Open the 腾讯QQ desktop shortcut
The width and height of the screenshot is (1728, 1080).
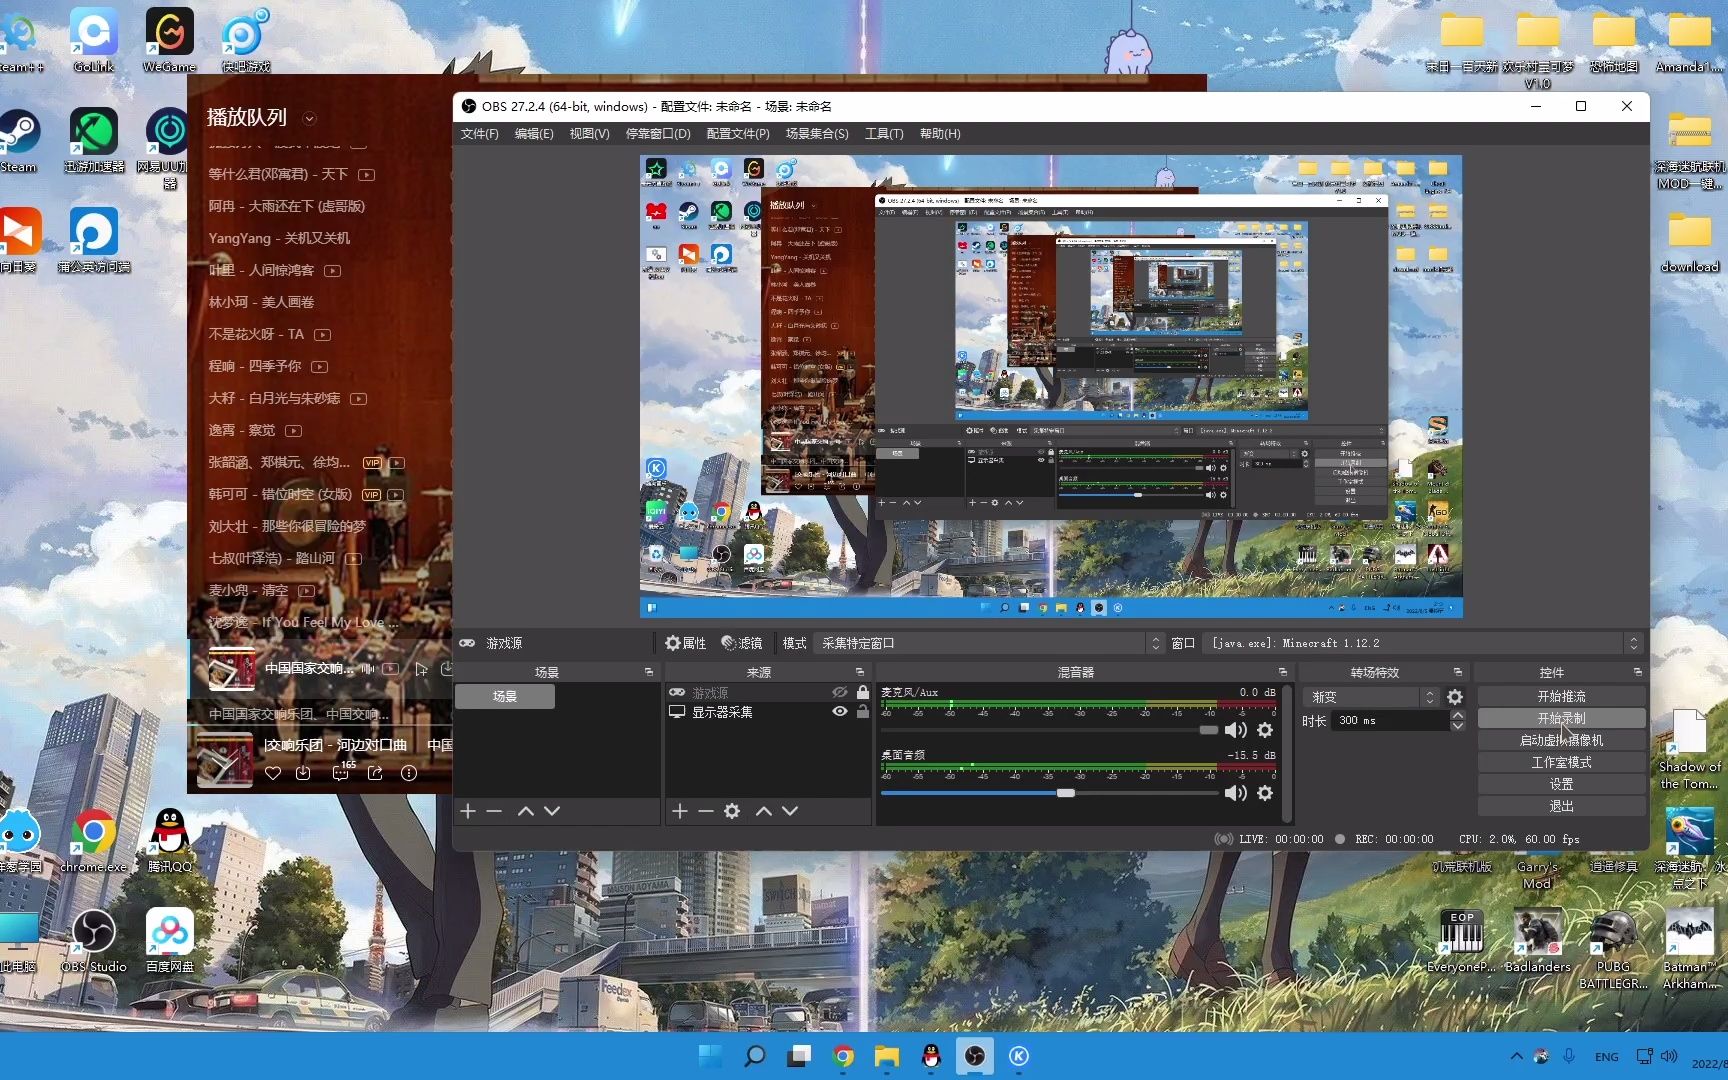click(x=170, y=841)
